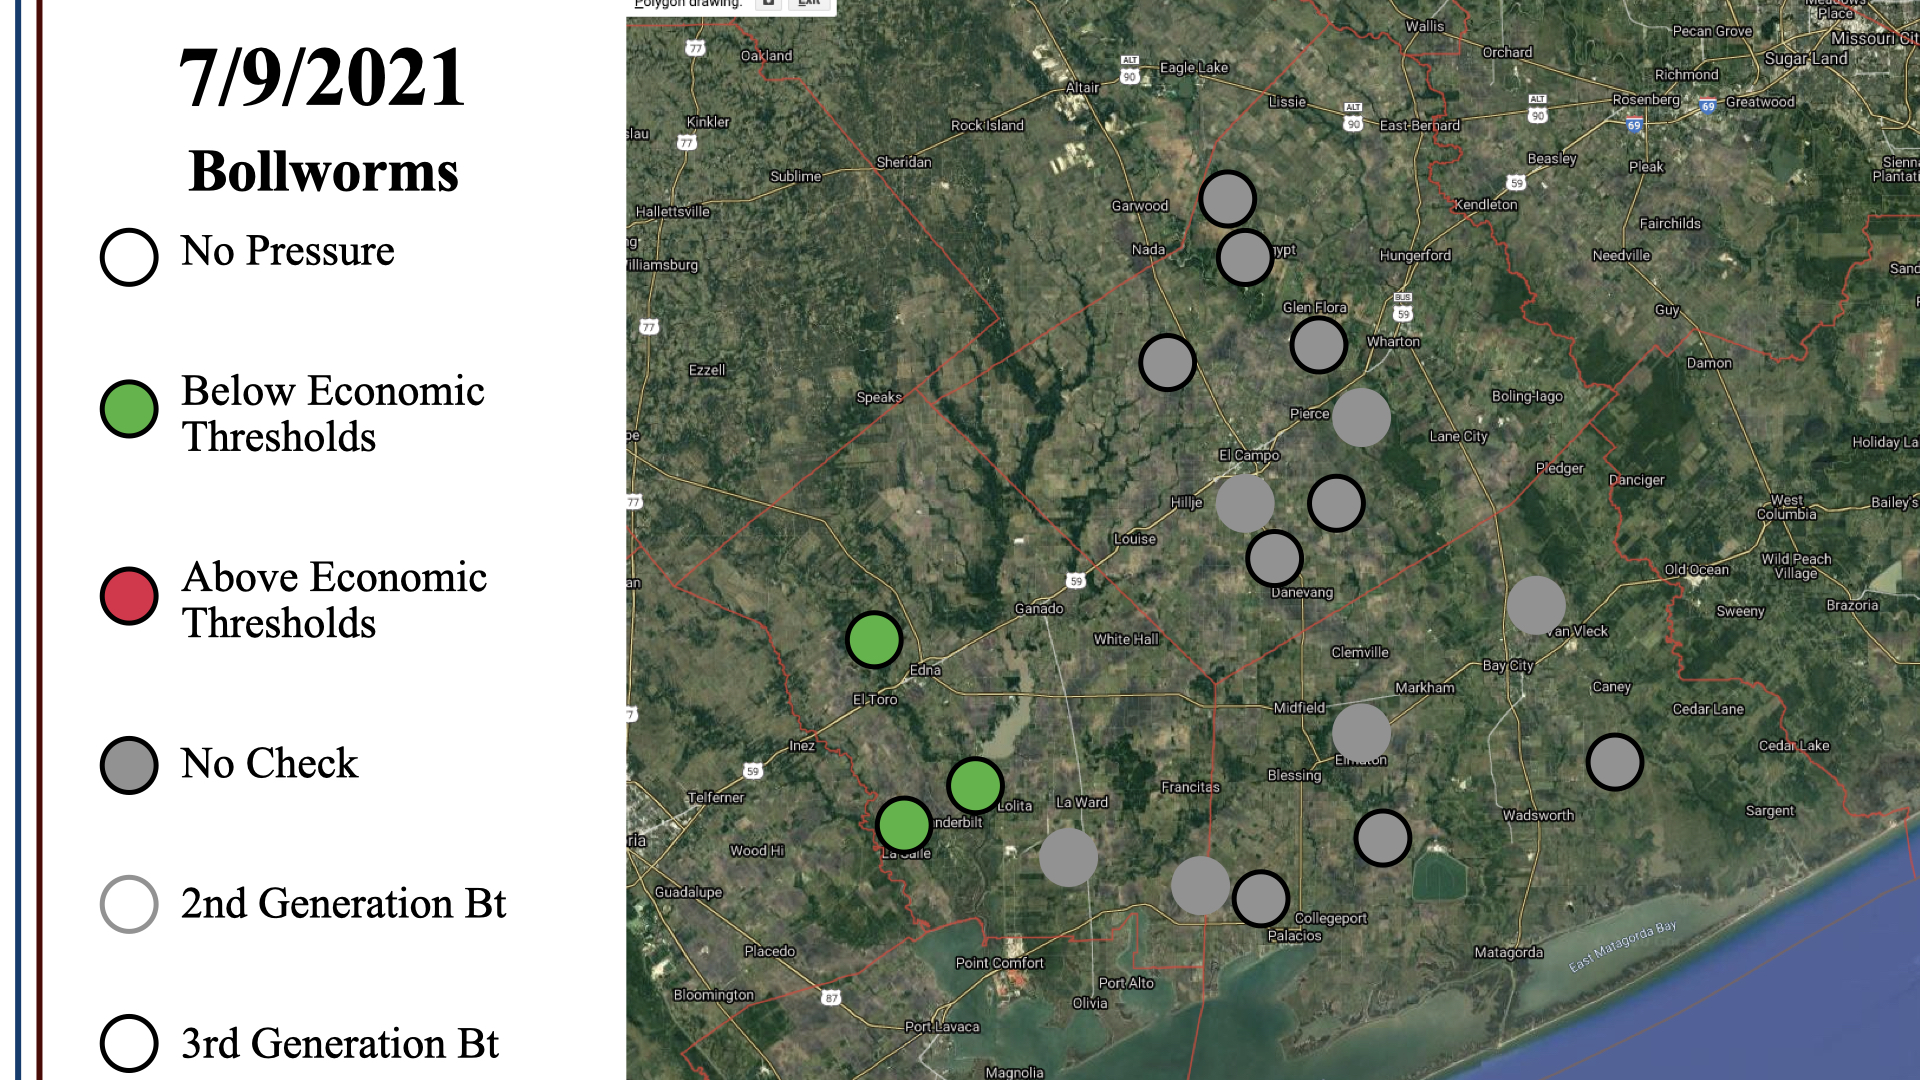Click the No Pressure legend circle
The width and height of the screenshot is (1920, 1080).
[129, 257]
